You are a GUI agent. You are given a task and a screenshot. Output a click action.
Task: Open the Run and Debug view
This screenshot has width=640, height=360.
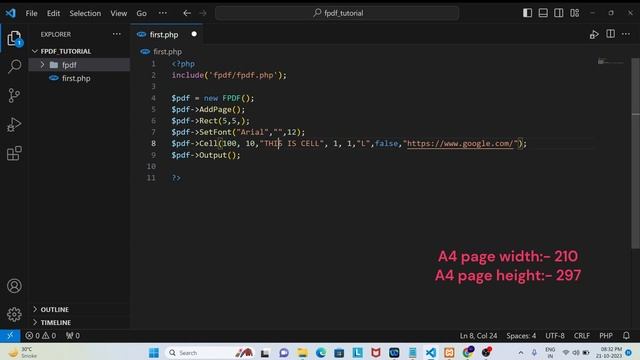(14, 124)
